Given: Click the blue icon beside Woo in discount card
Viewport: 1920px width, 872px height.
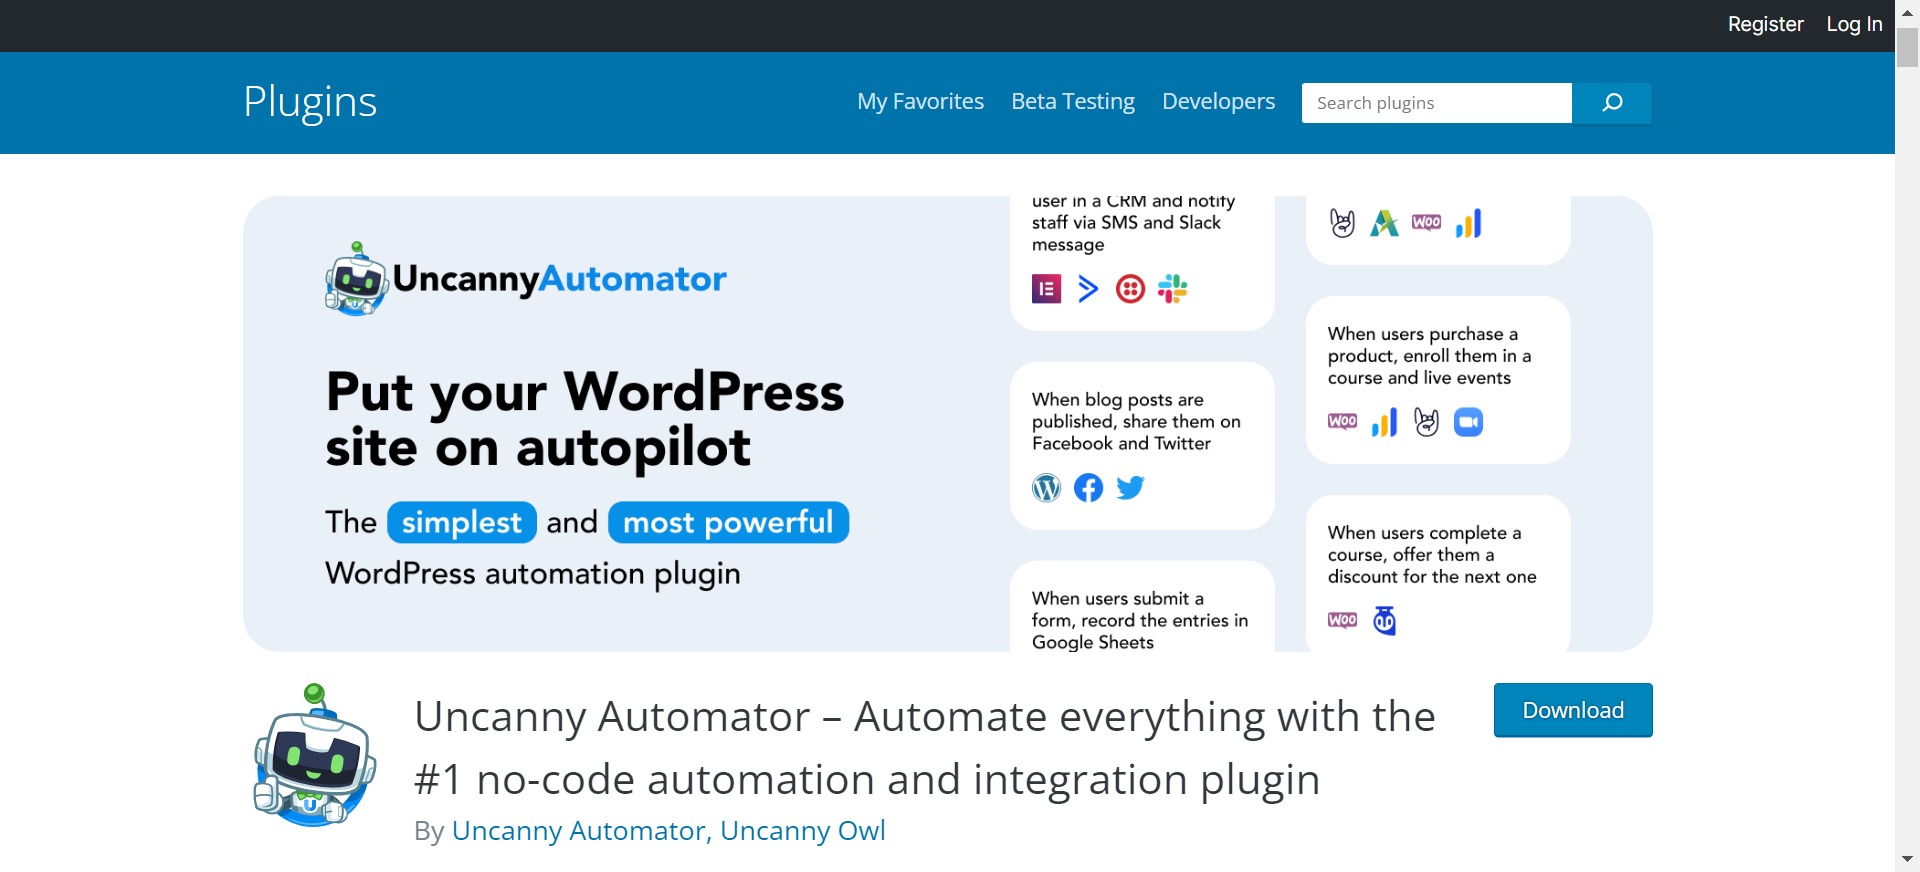Looking at the screenshot, I should point(1384,620).
